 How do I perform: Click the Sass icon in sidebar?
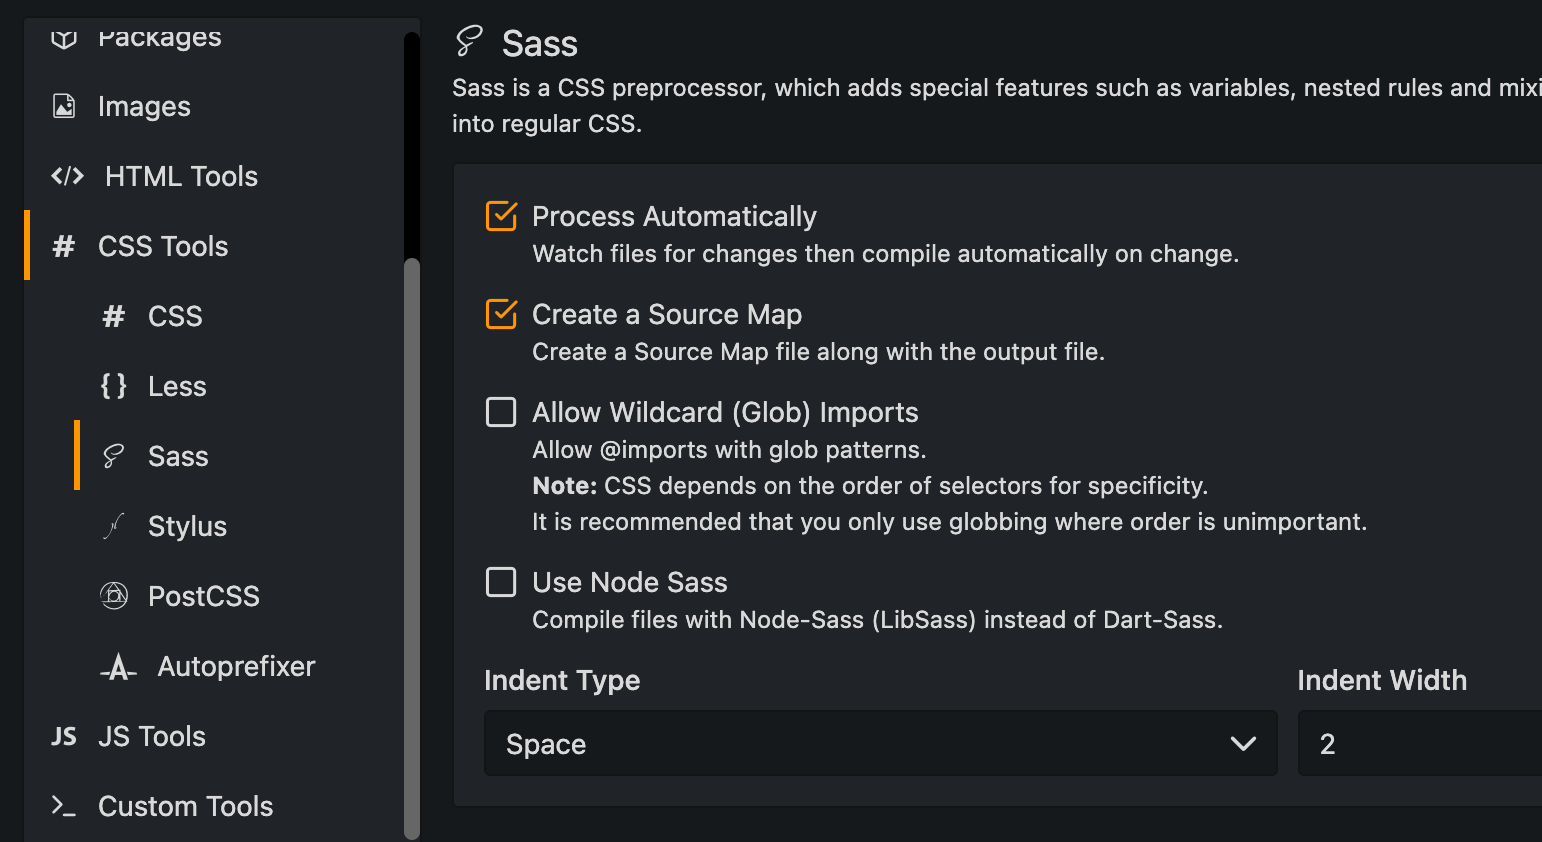pos(114,456)
